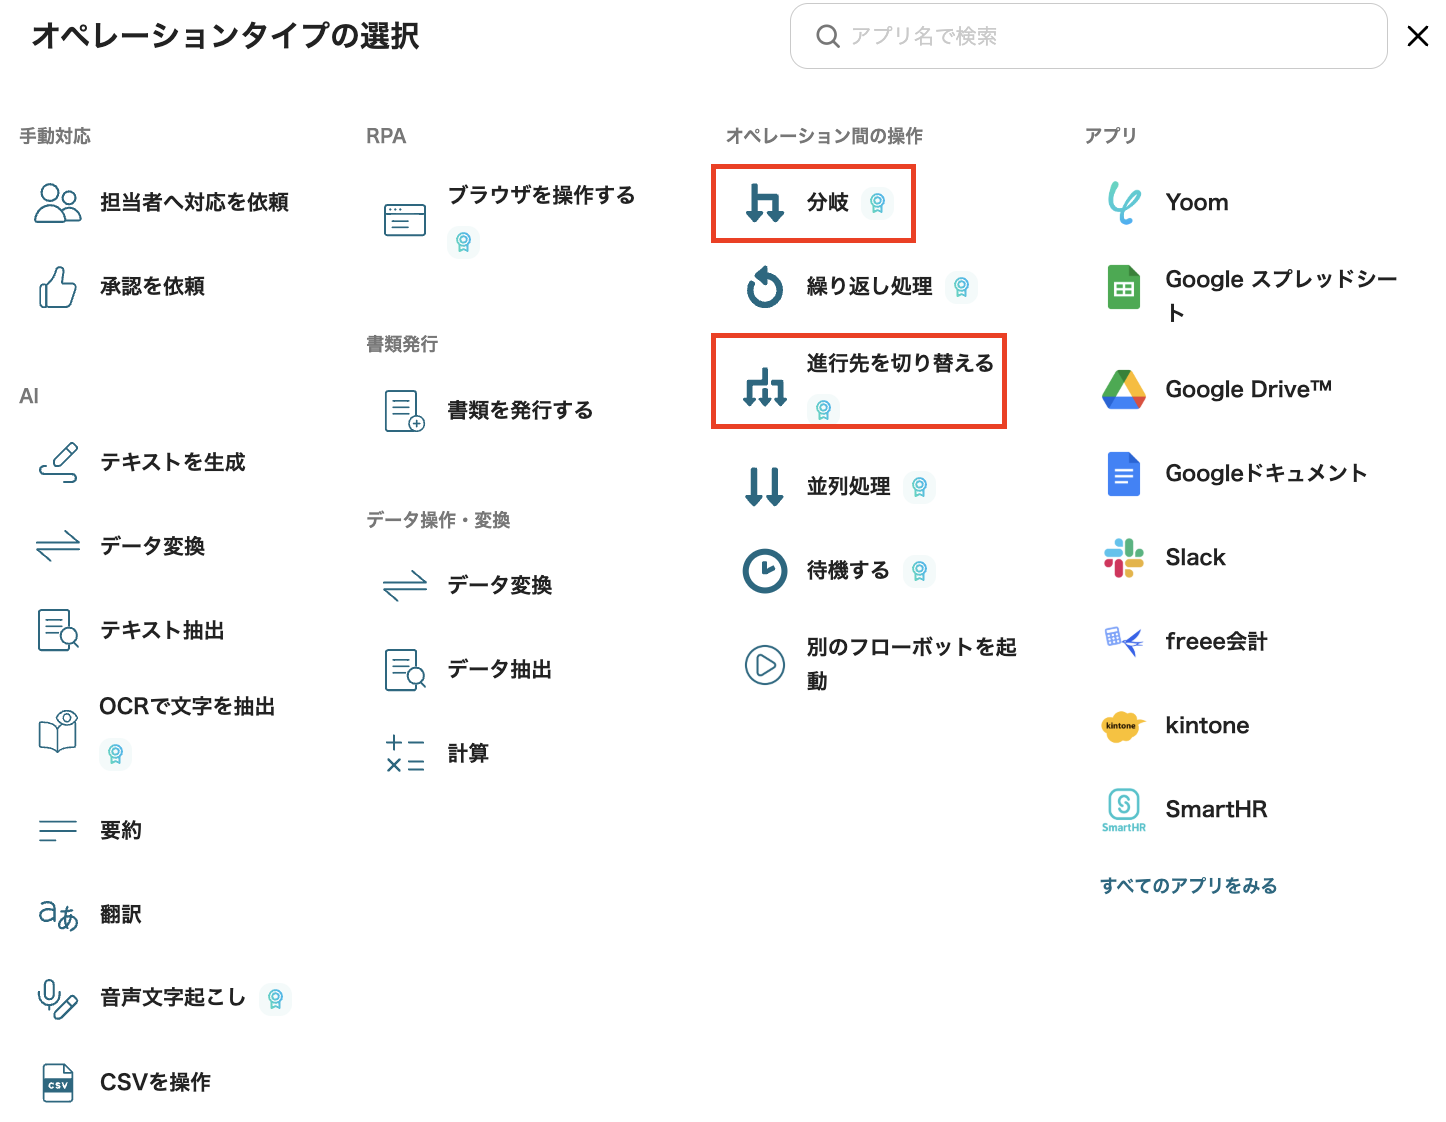Click the premium badge under 進行先を切り替える

pyautogui.click(x=824, y=410)
